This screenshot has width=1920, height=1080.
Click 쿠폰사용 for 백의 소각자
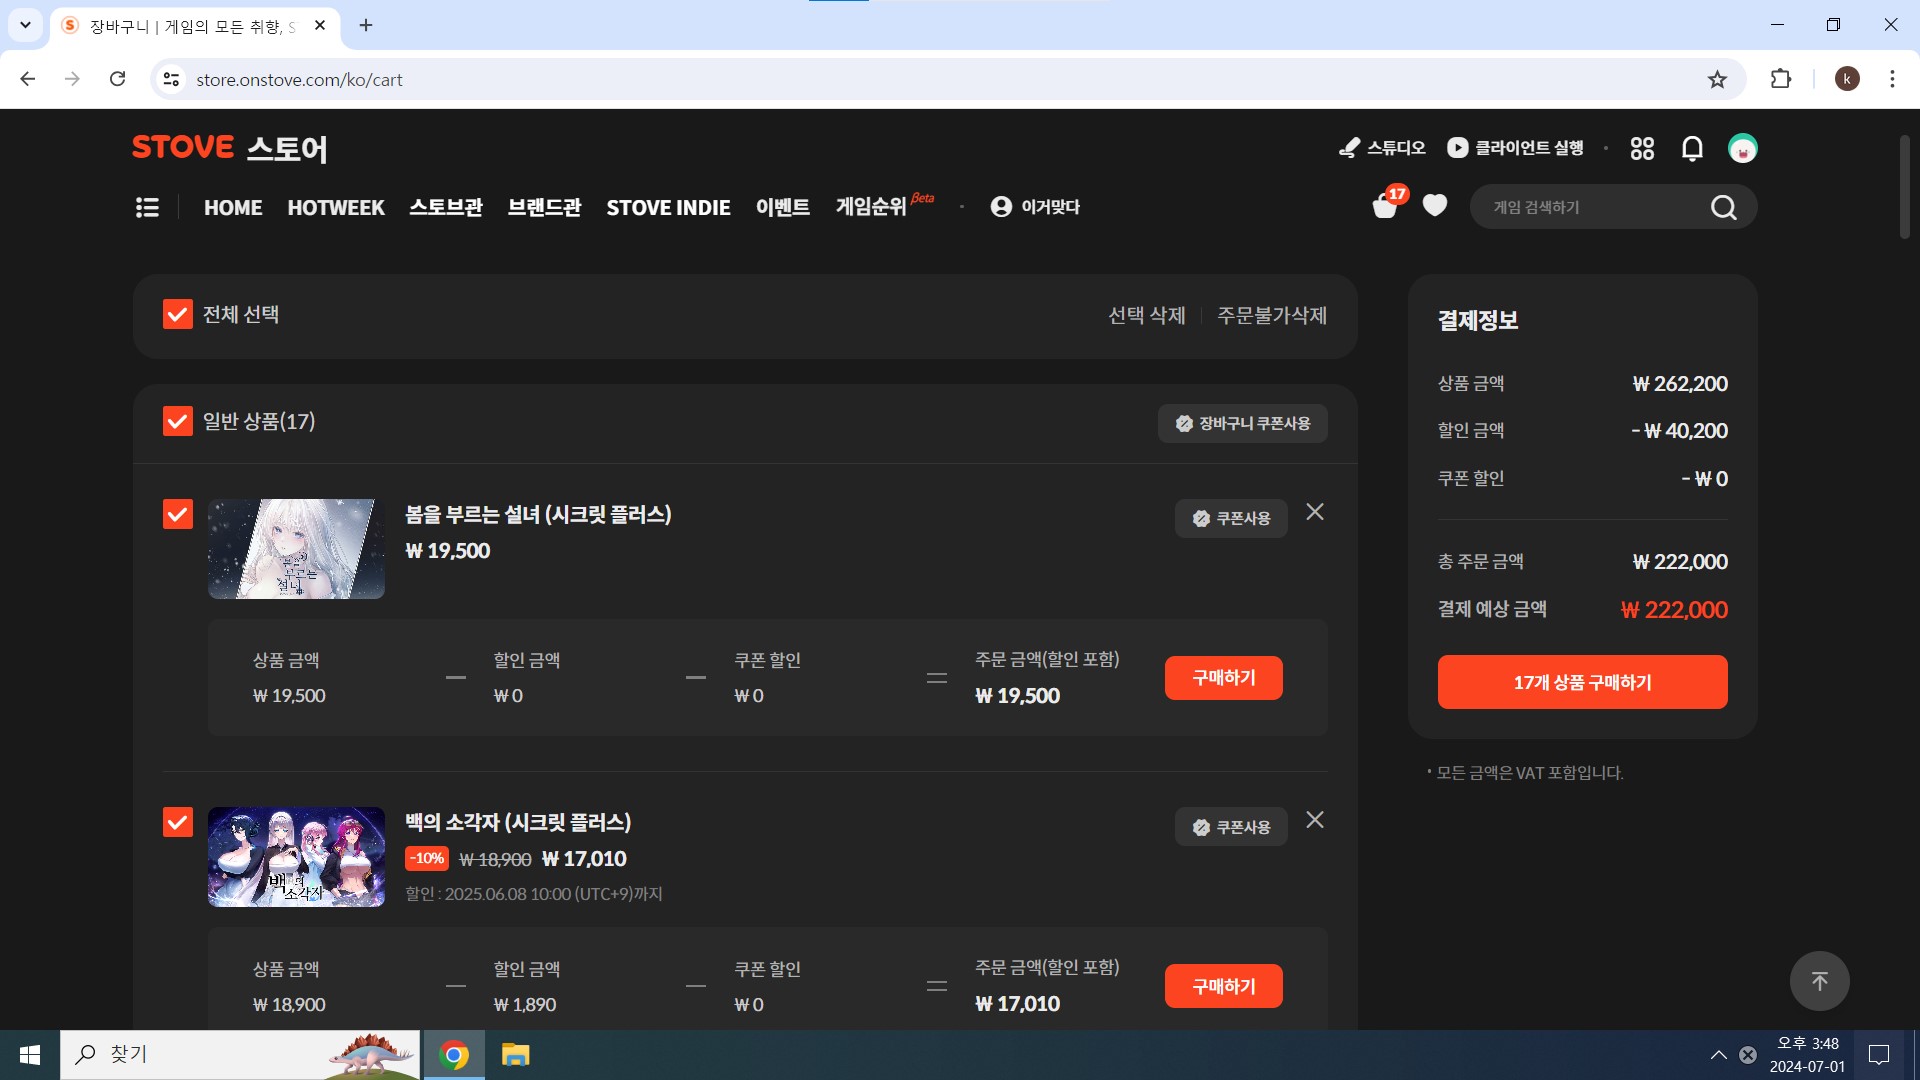(x=1231, y=827)
